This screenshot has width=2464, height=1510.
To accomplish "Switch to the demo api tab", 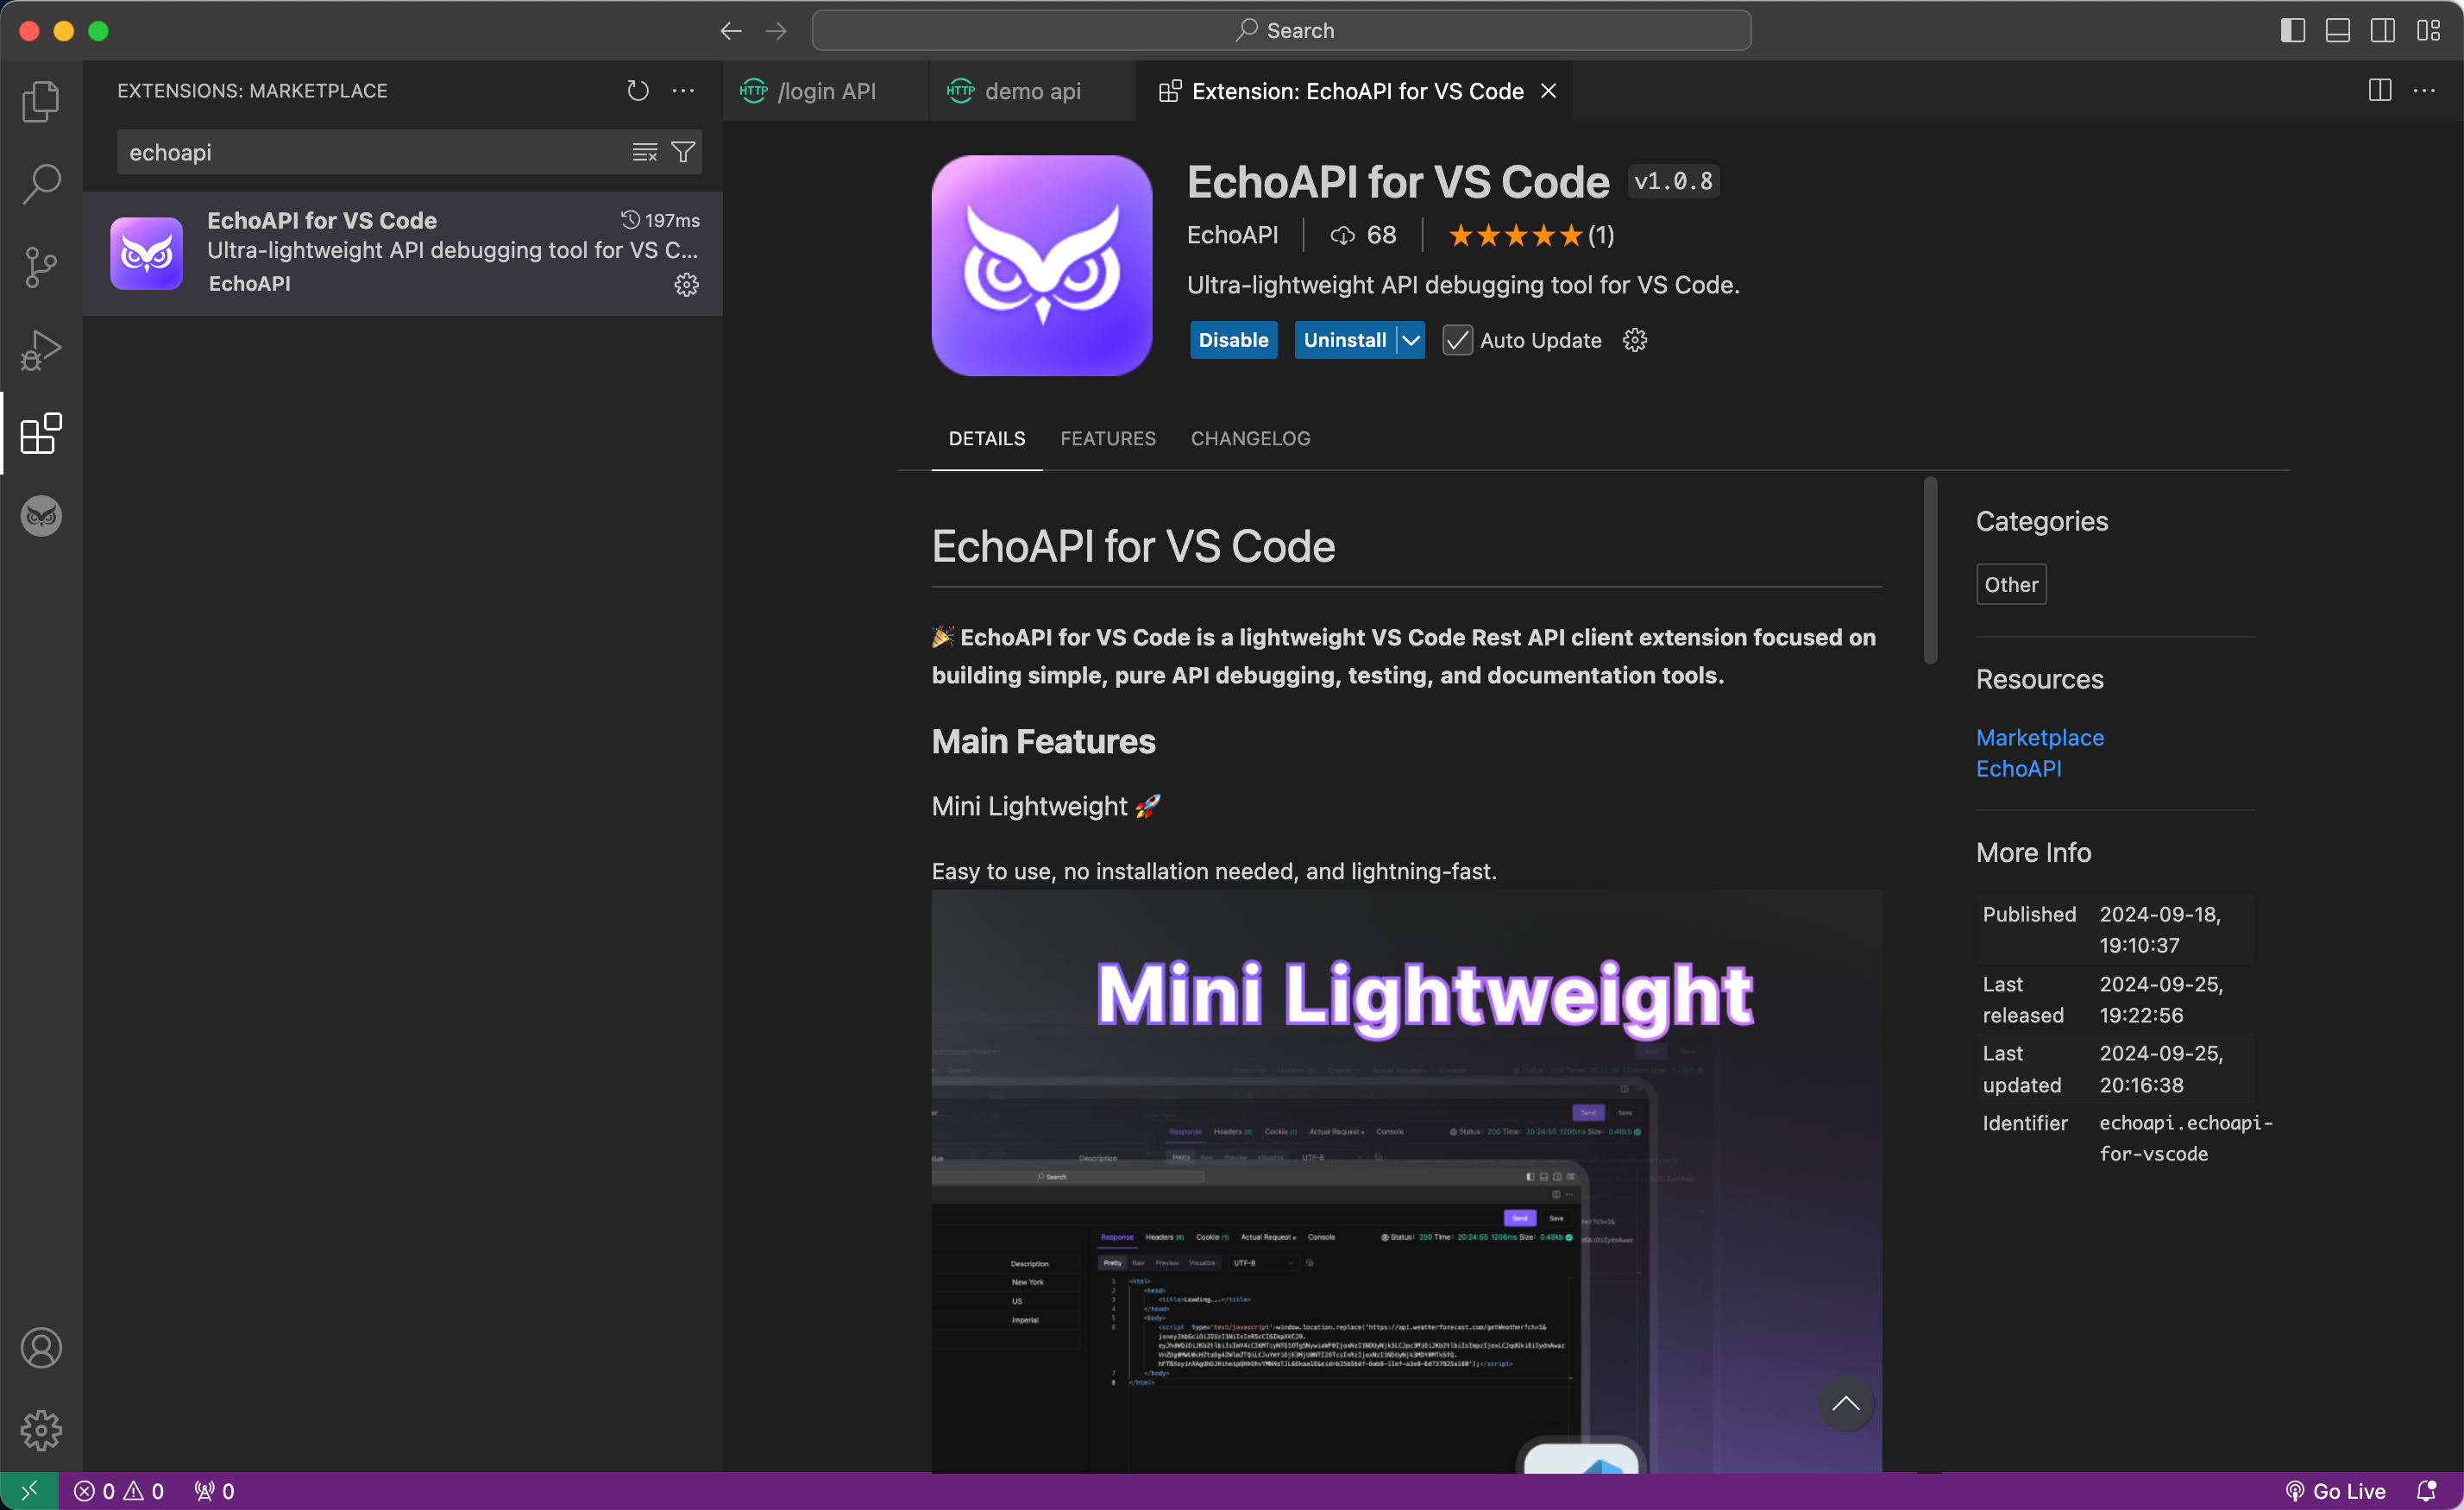I will [1032, 91].
